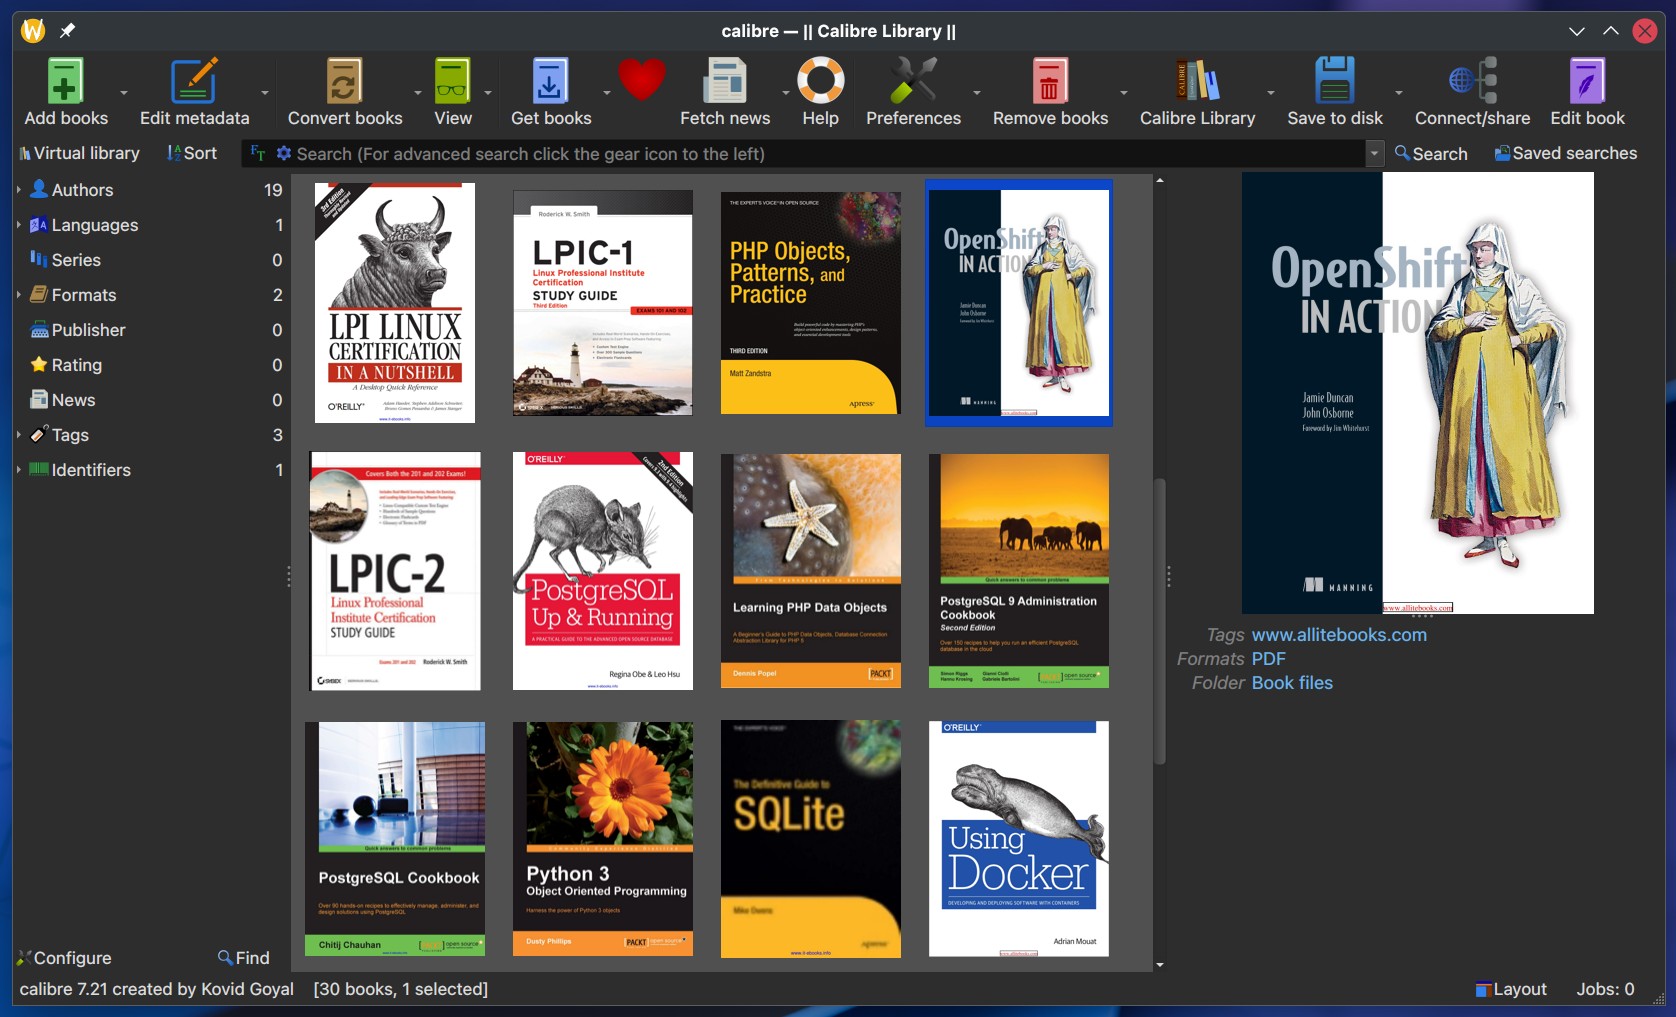This screenshot has height=1017, width=1676.
Task: Click the Add books icon
Action: [65, 82]
